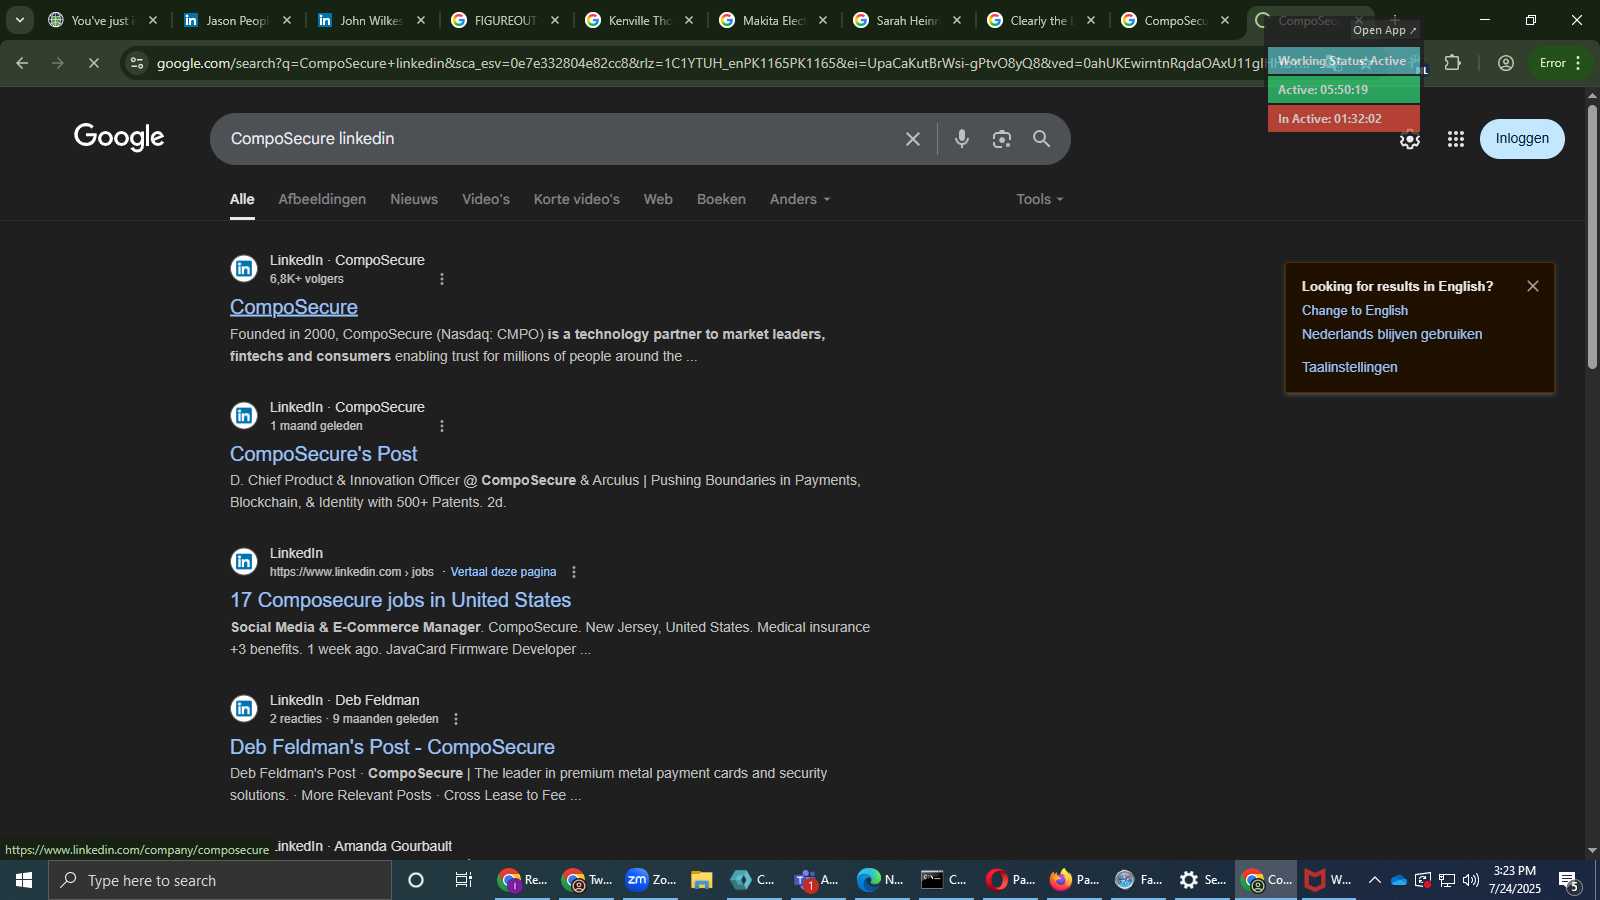Click the Chrome address bar URL
The height and width of the screenshot is (900, 1600).
(710, 63)
